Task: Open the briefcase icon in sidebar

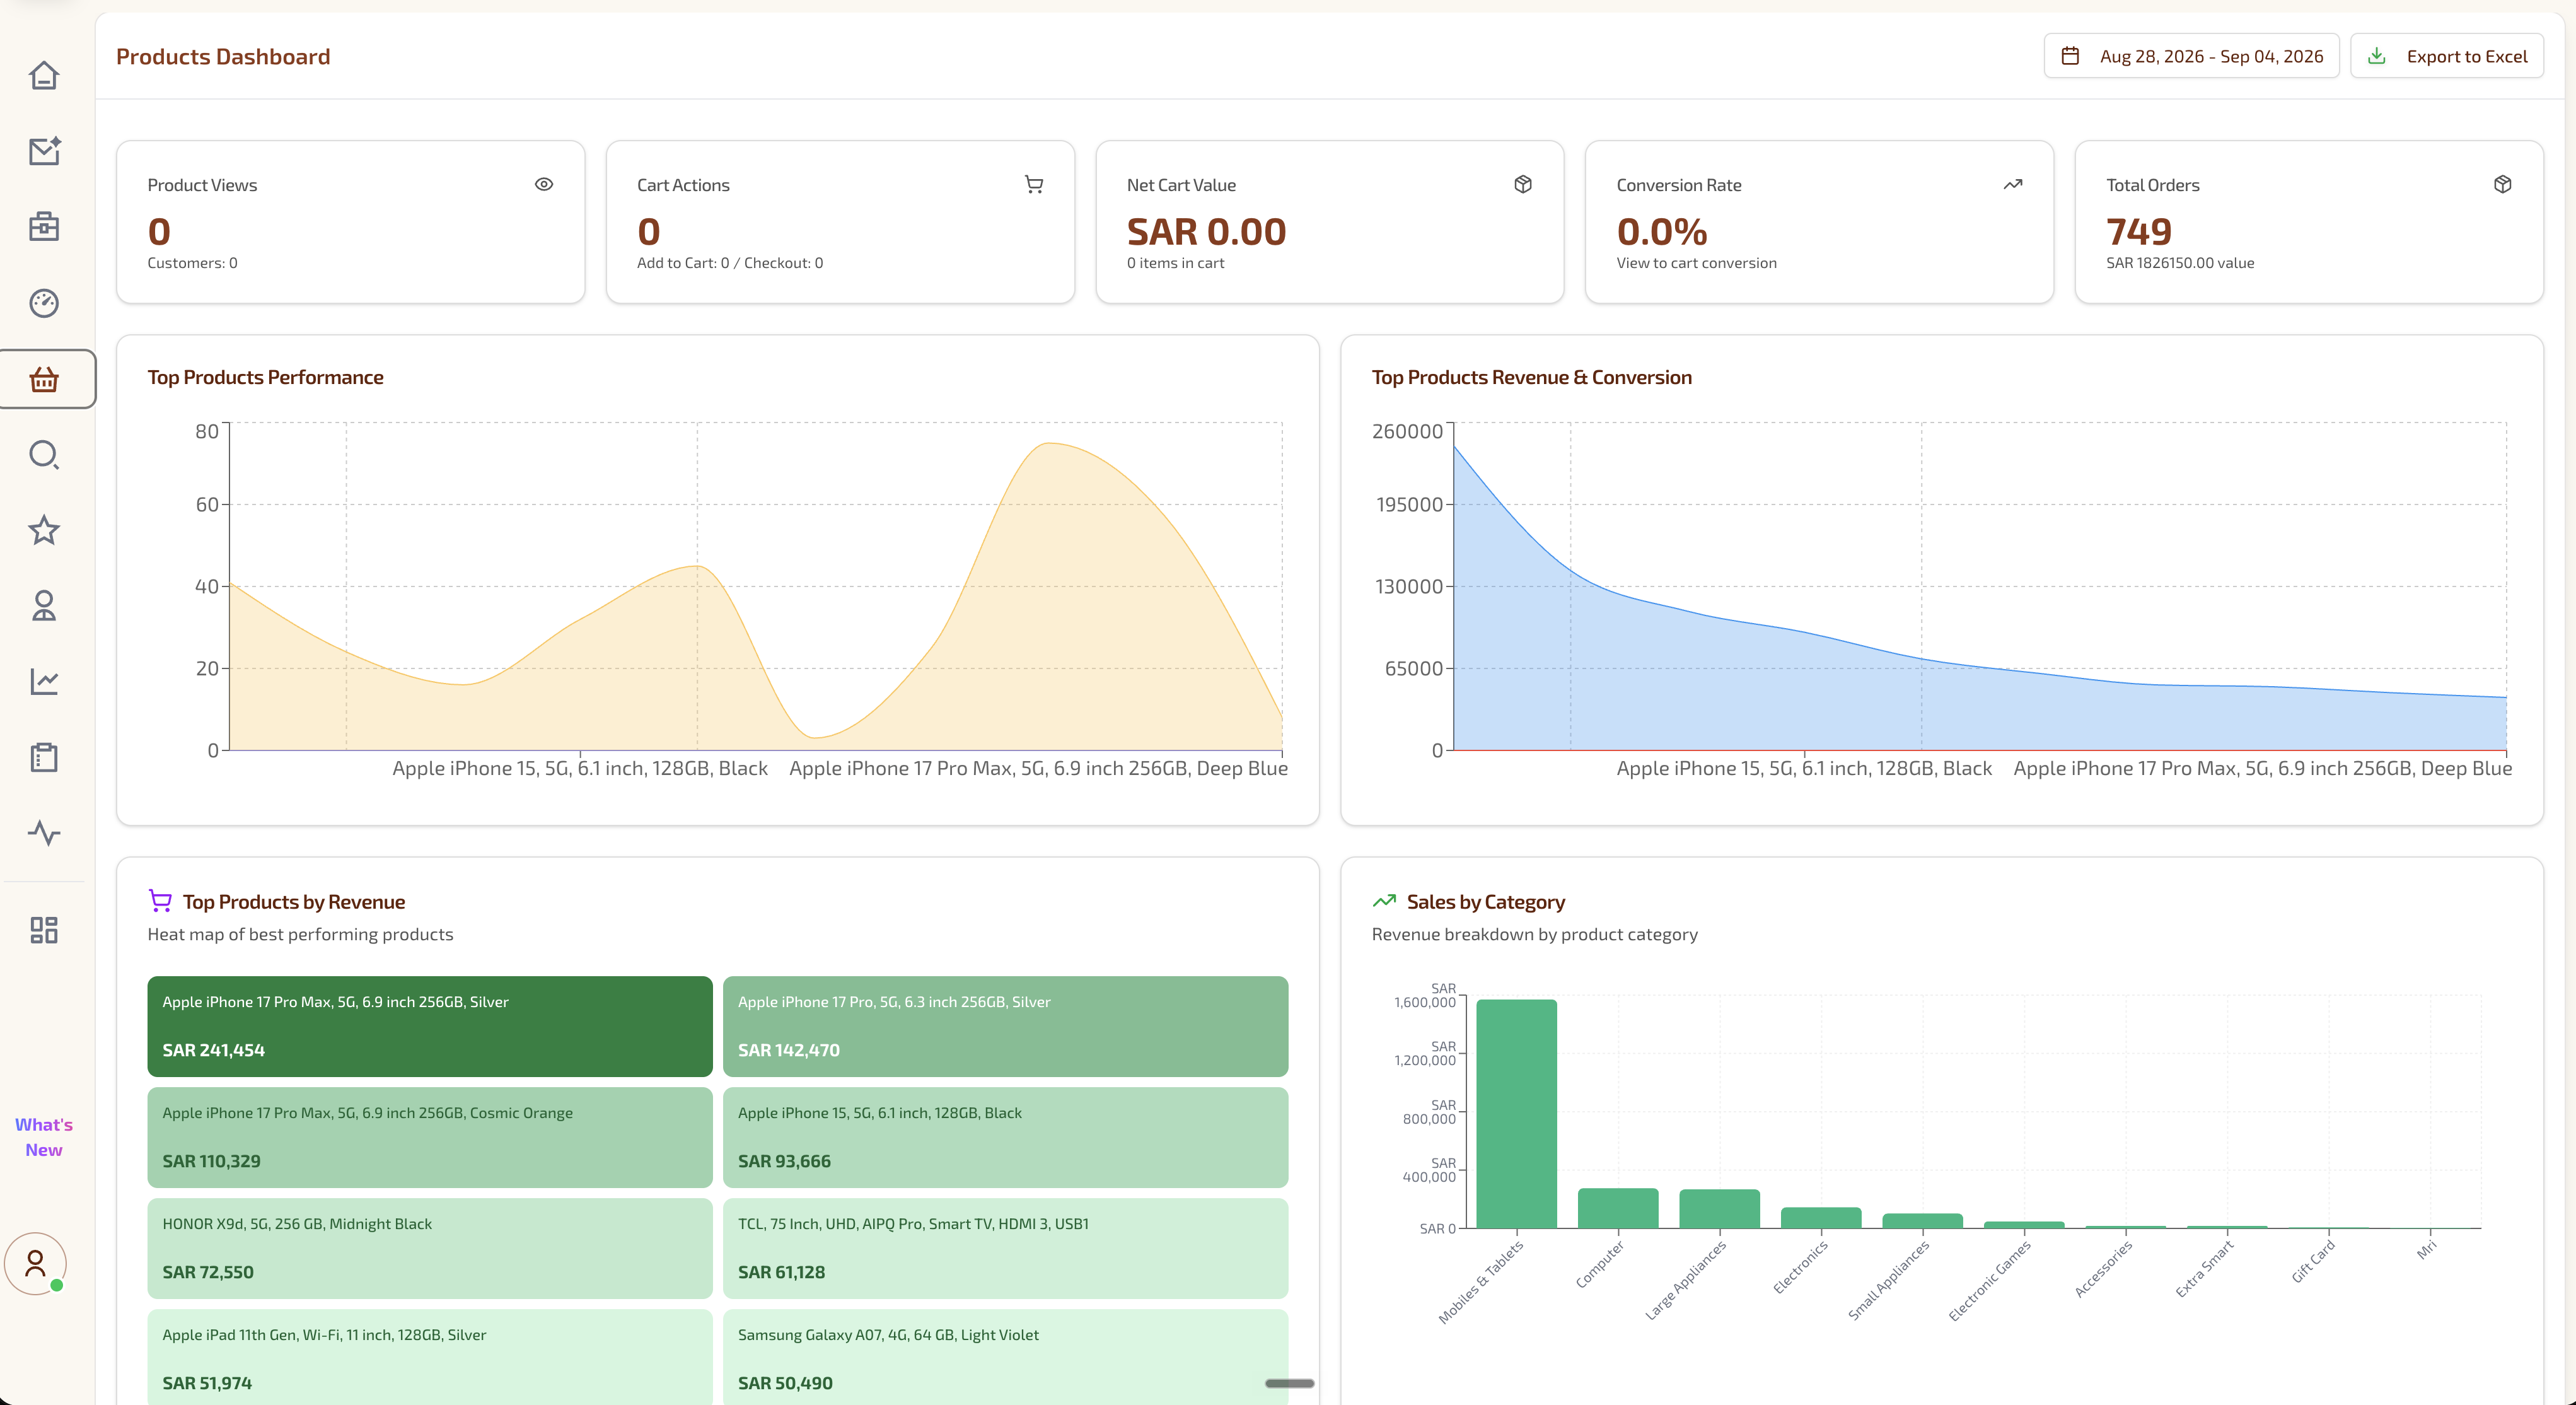Action: point(44,227)
